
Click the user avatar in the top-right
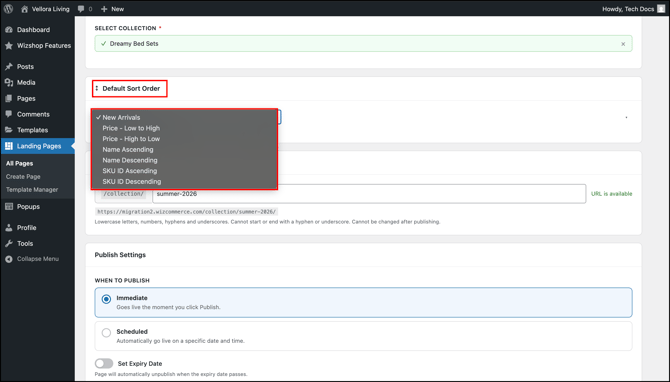pyautogui.click(x=661, y=9)
